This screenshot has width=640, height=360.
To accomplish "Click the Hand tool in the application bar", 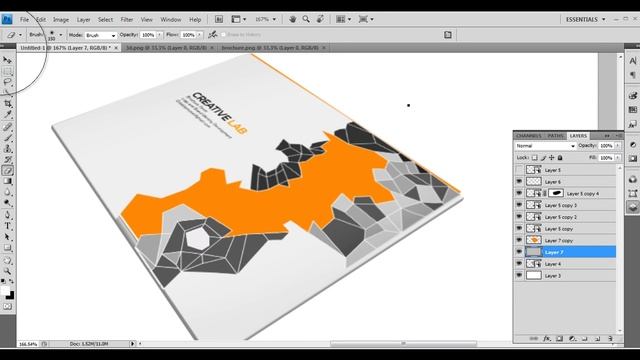I will point(292,19).
